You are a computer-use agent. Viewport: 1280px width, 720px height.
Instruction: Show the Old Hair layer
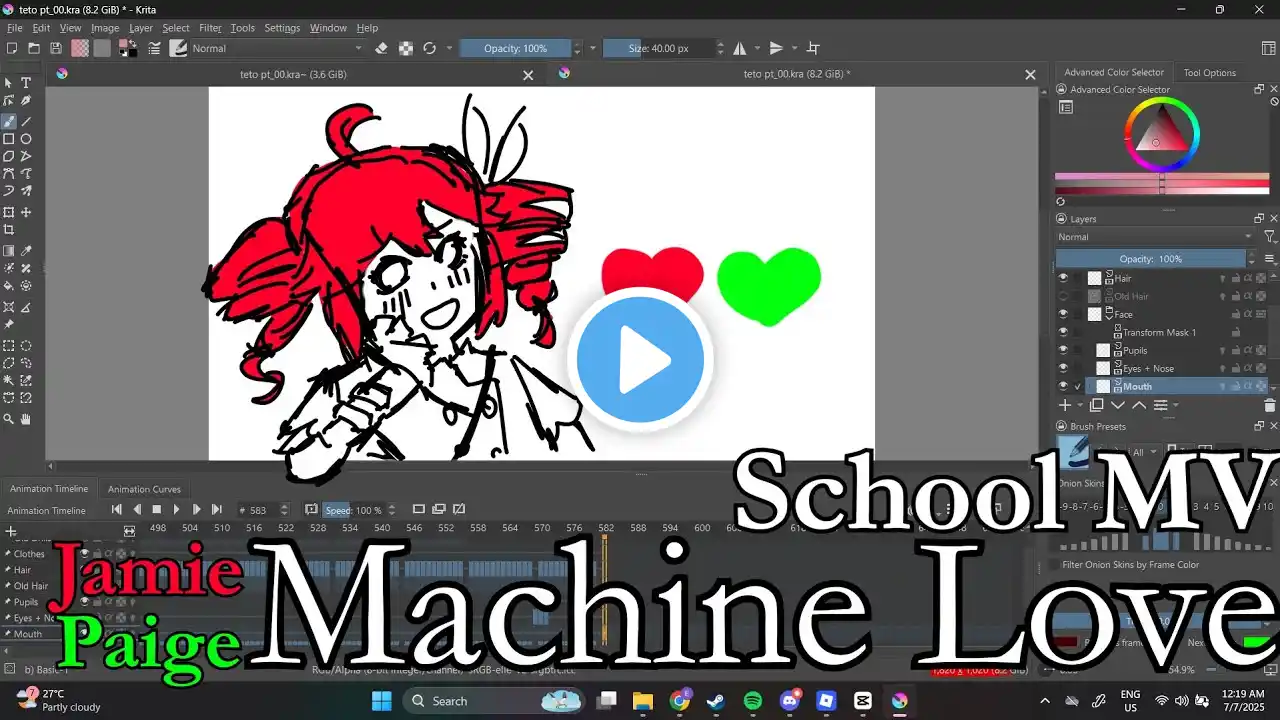pyautogui.click(x=1063, y=296)
